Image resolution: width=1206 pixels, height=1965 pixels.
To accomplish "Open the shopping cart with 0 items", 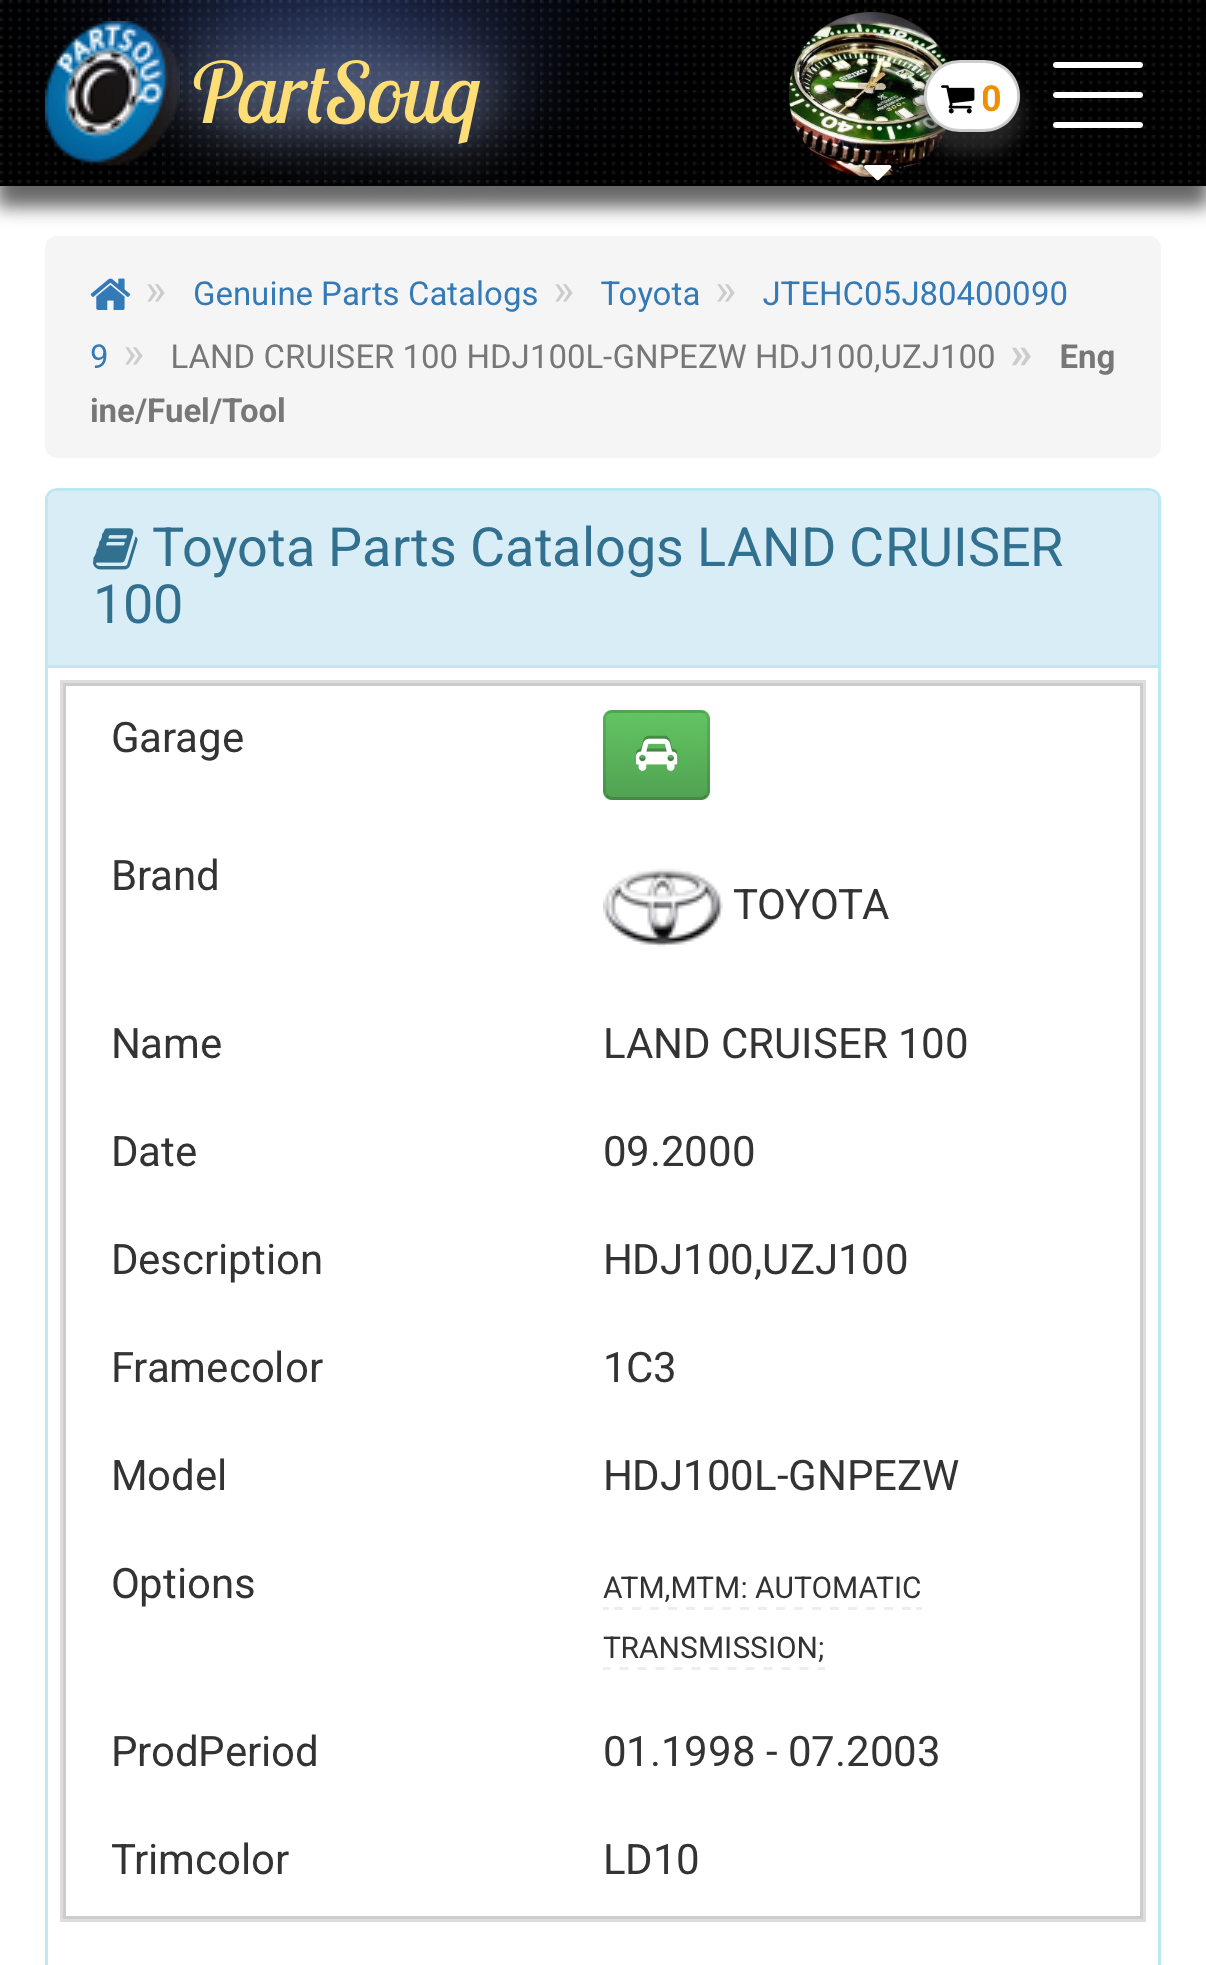I will [x=970, y=98].
